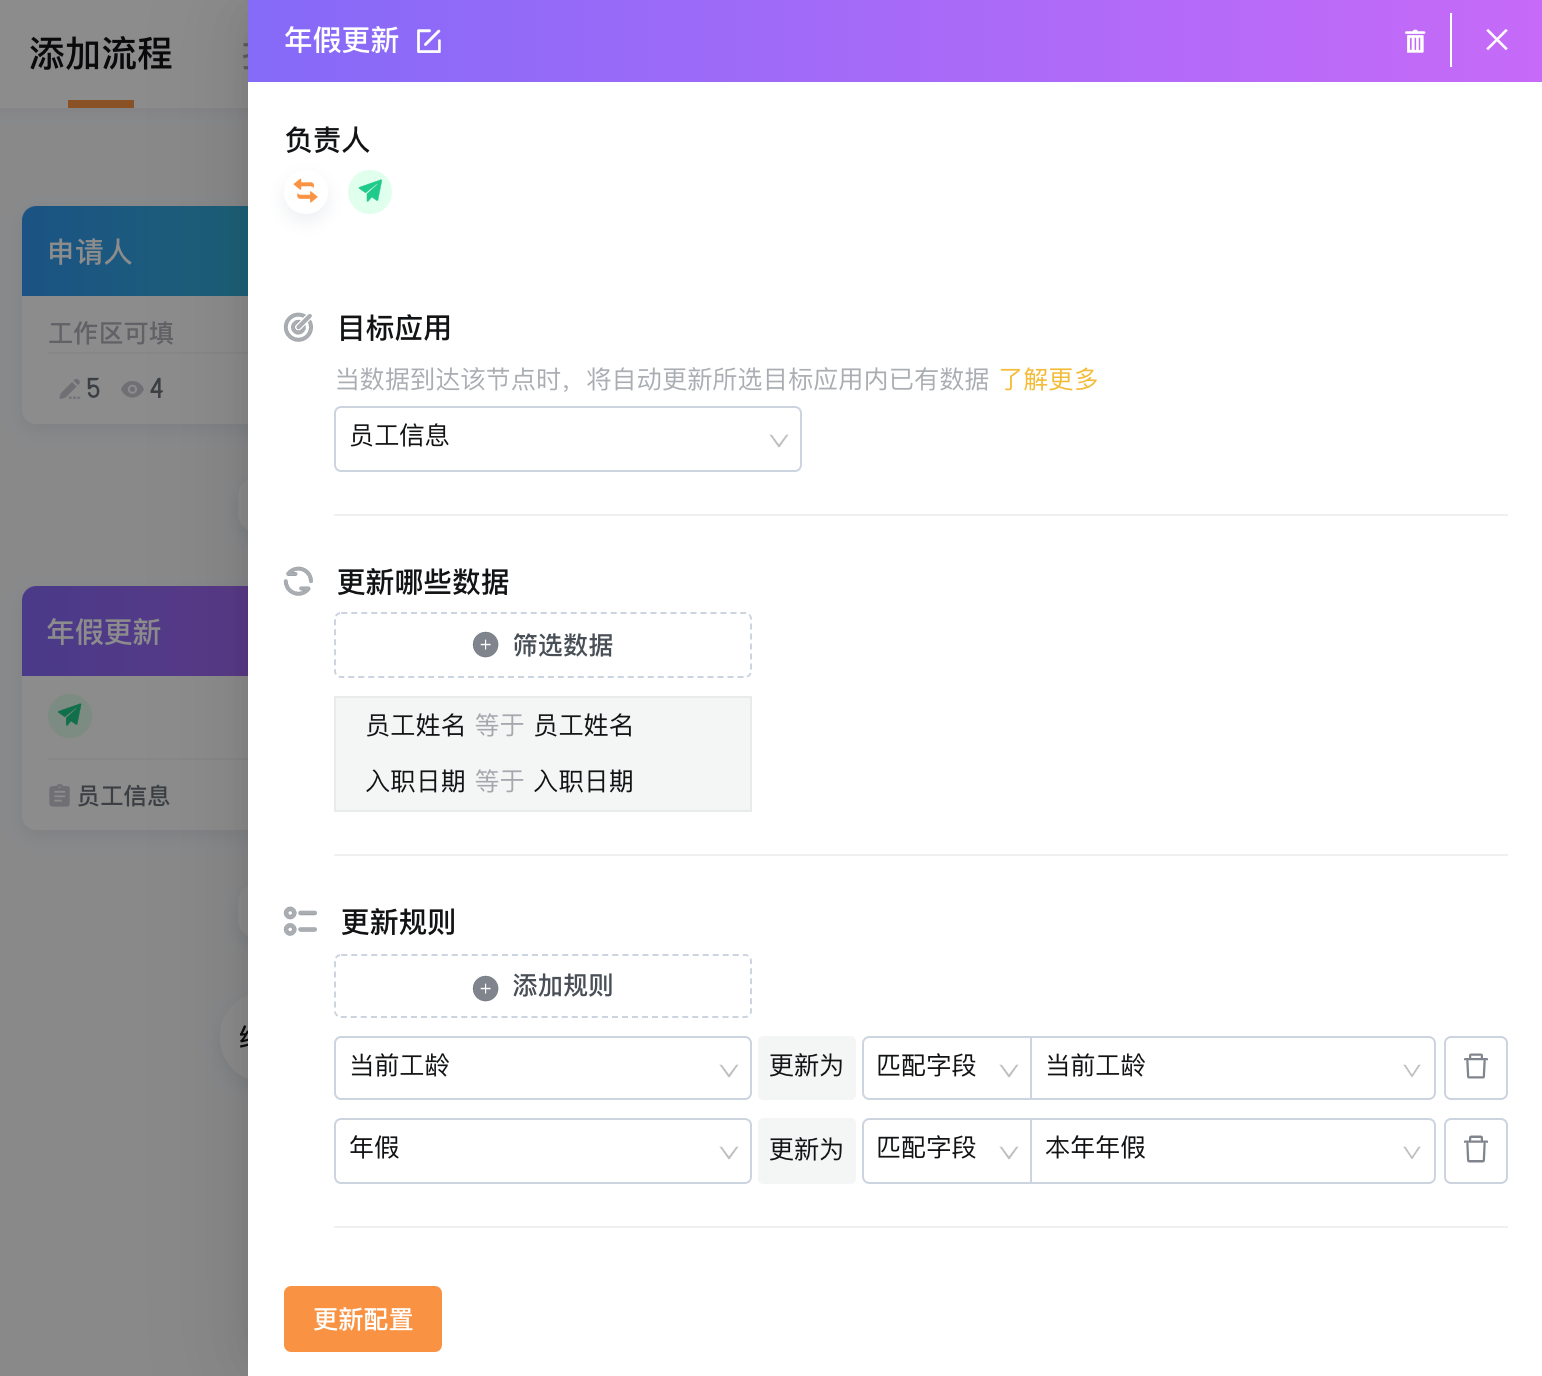Click the eye view count icon on 申请人 card

[x=132, y=389]
